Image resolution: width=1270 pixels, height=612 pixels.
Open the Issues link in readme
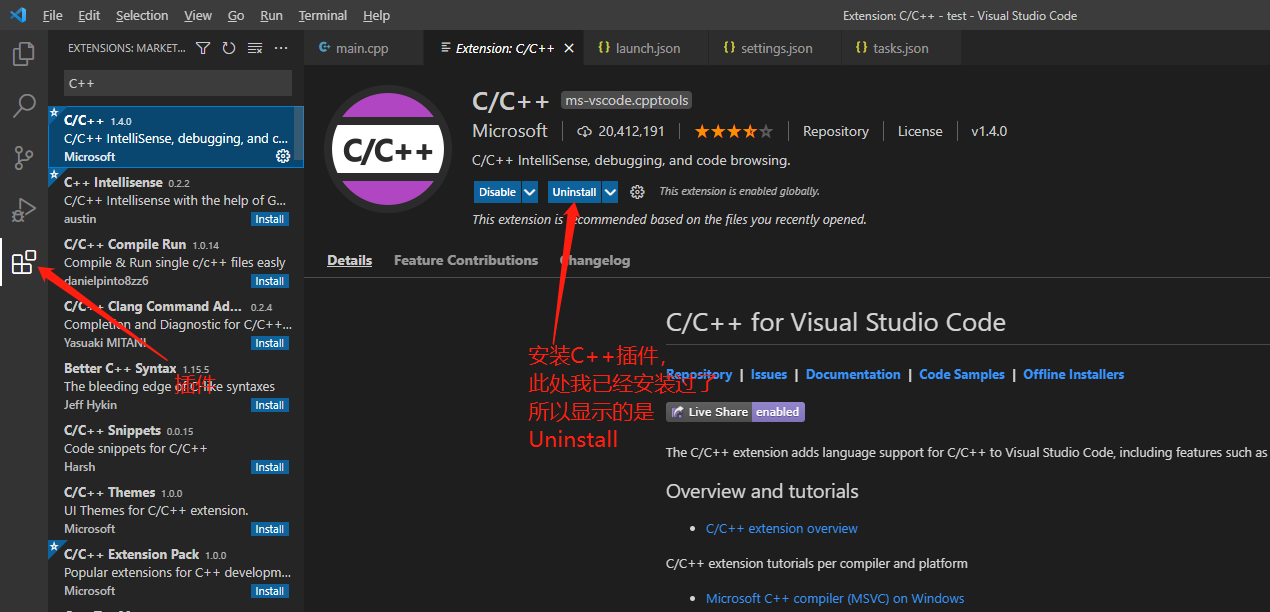pos(769,374)
